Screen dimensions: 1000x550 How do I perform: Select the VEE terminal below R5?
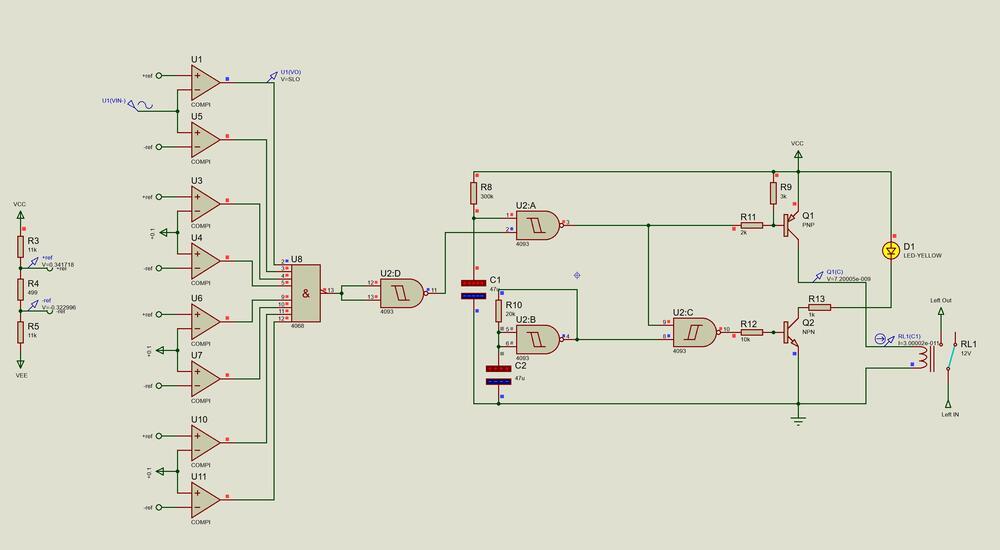[20, 362]
